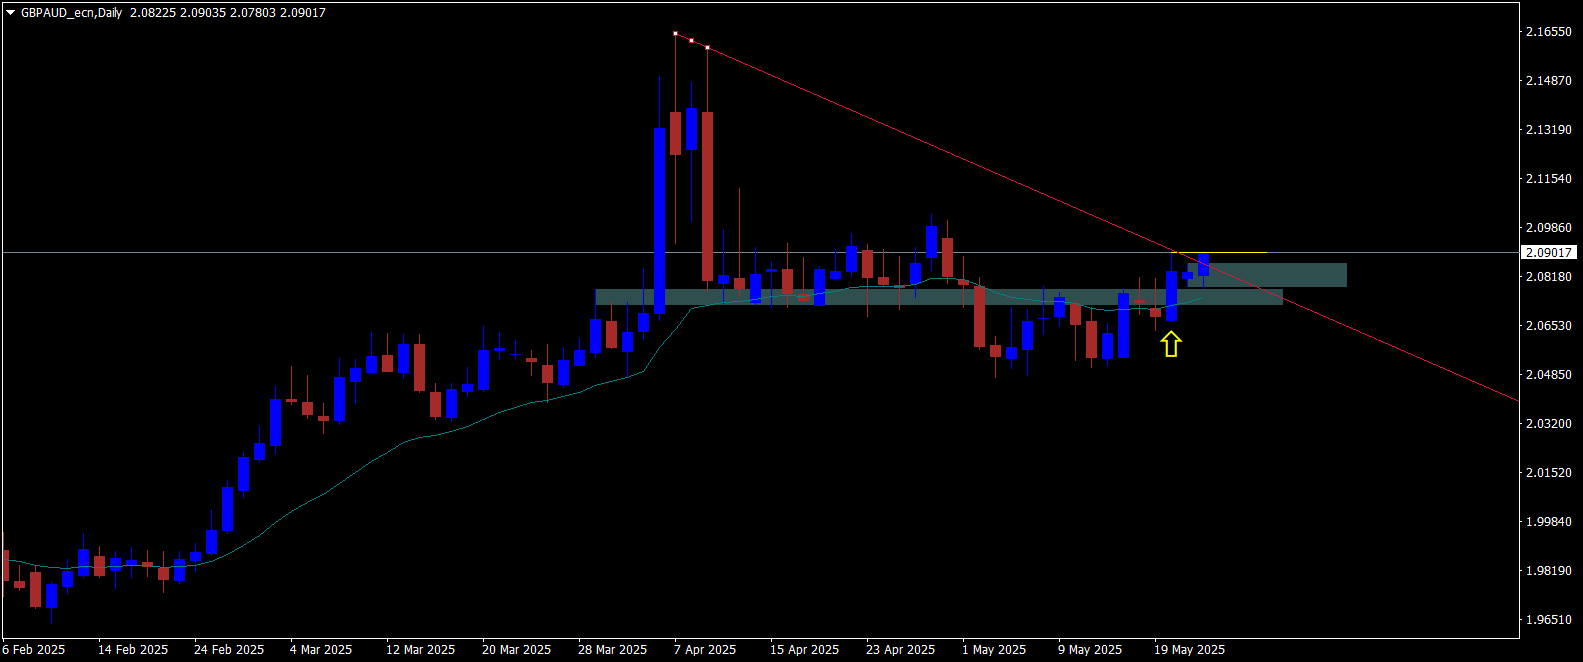1583x662 pixels.
Task: Click the 28 Mar 2025 date label
Action: 613,650
